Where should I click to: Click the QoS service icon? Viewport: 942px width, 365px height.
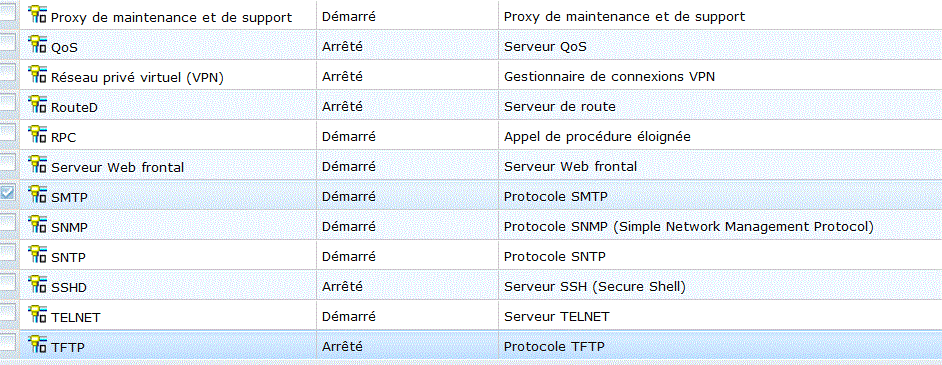click(38, 43)
